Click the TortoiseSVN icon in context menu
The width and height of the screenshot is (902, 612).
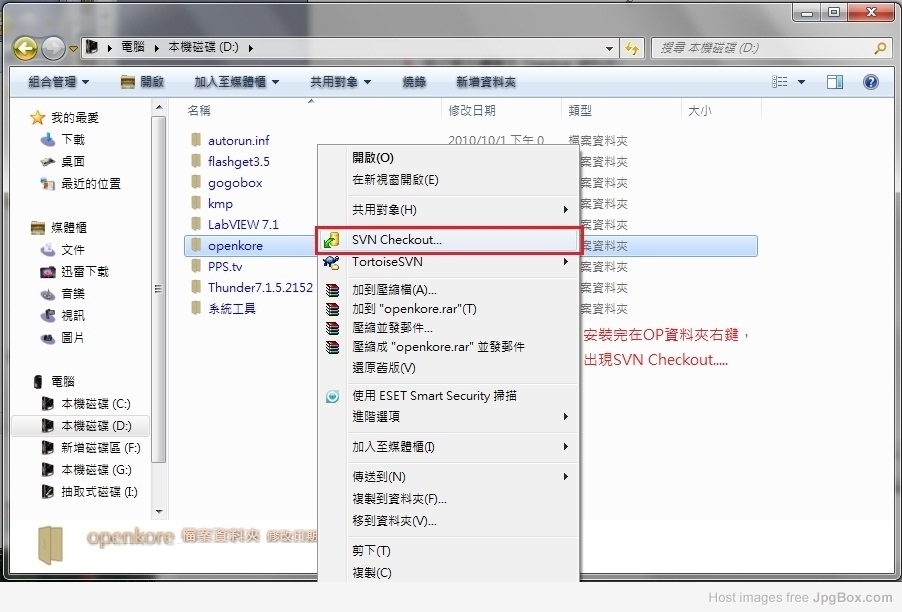[332, 262]
